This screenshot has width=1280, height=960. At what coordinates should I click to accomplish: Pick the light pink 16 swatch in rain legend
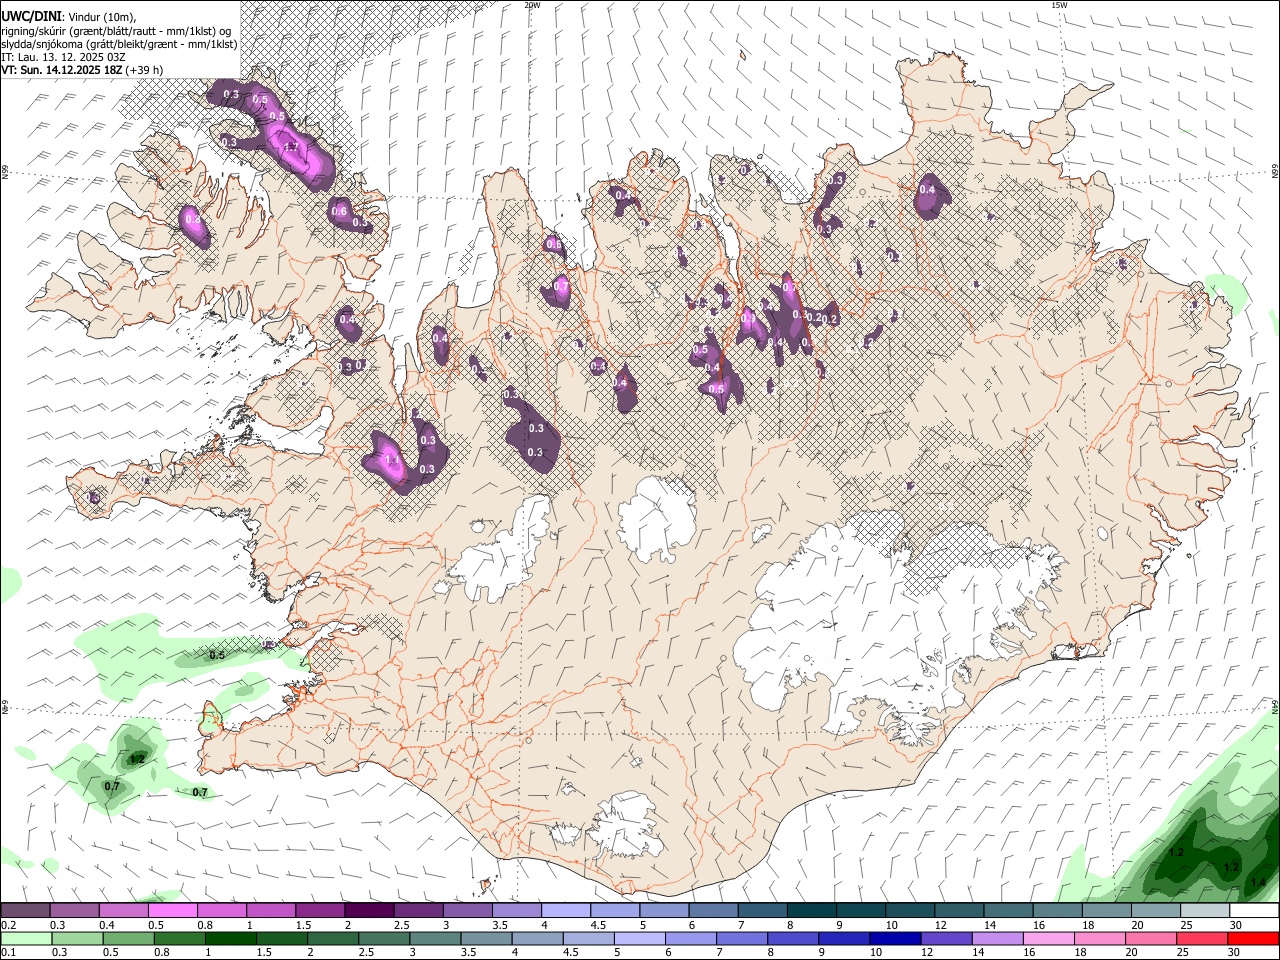coord(1049,938)
